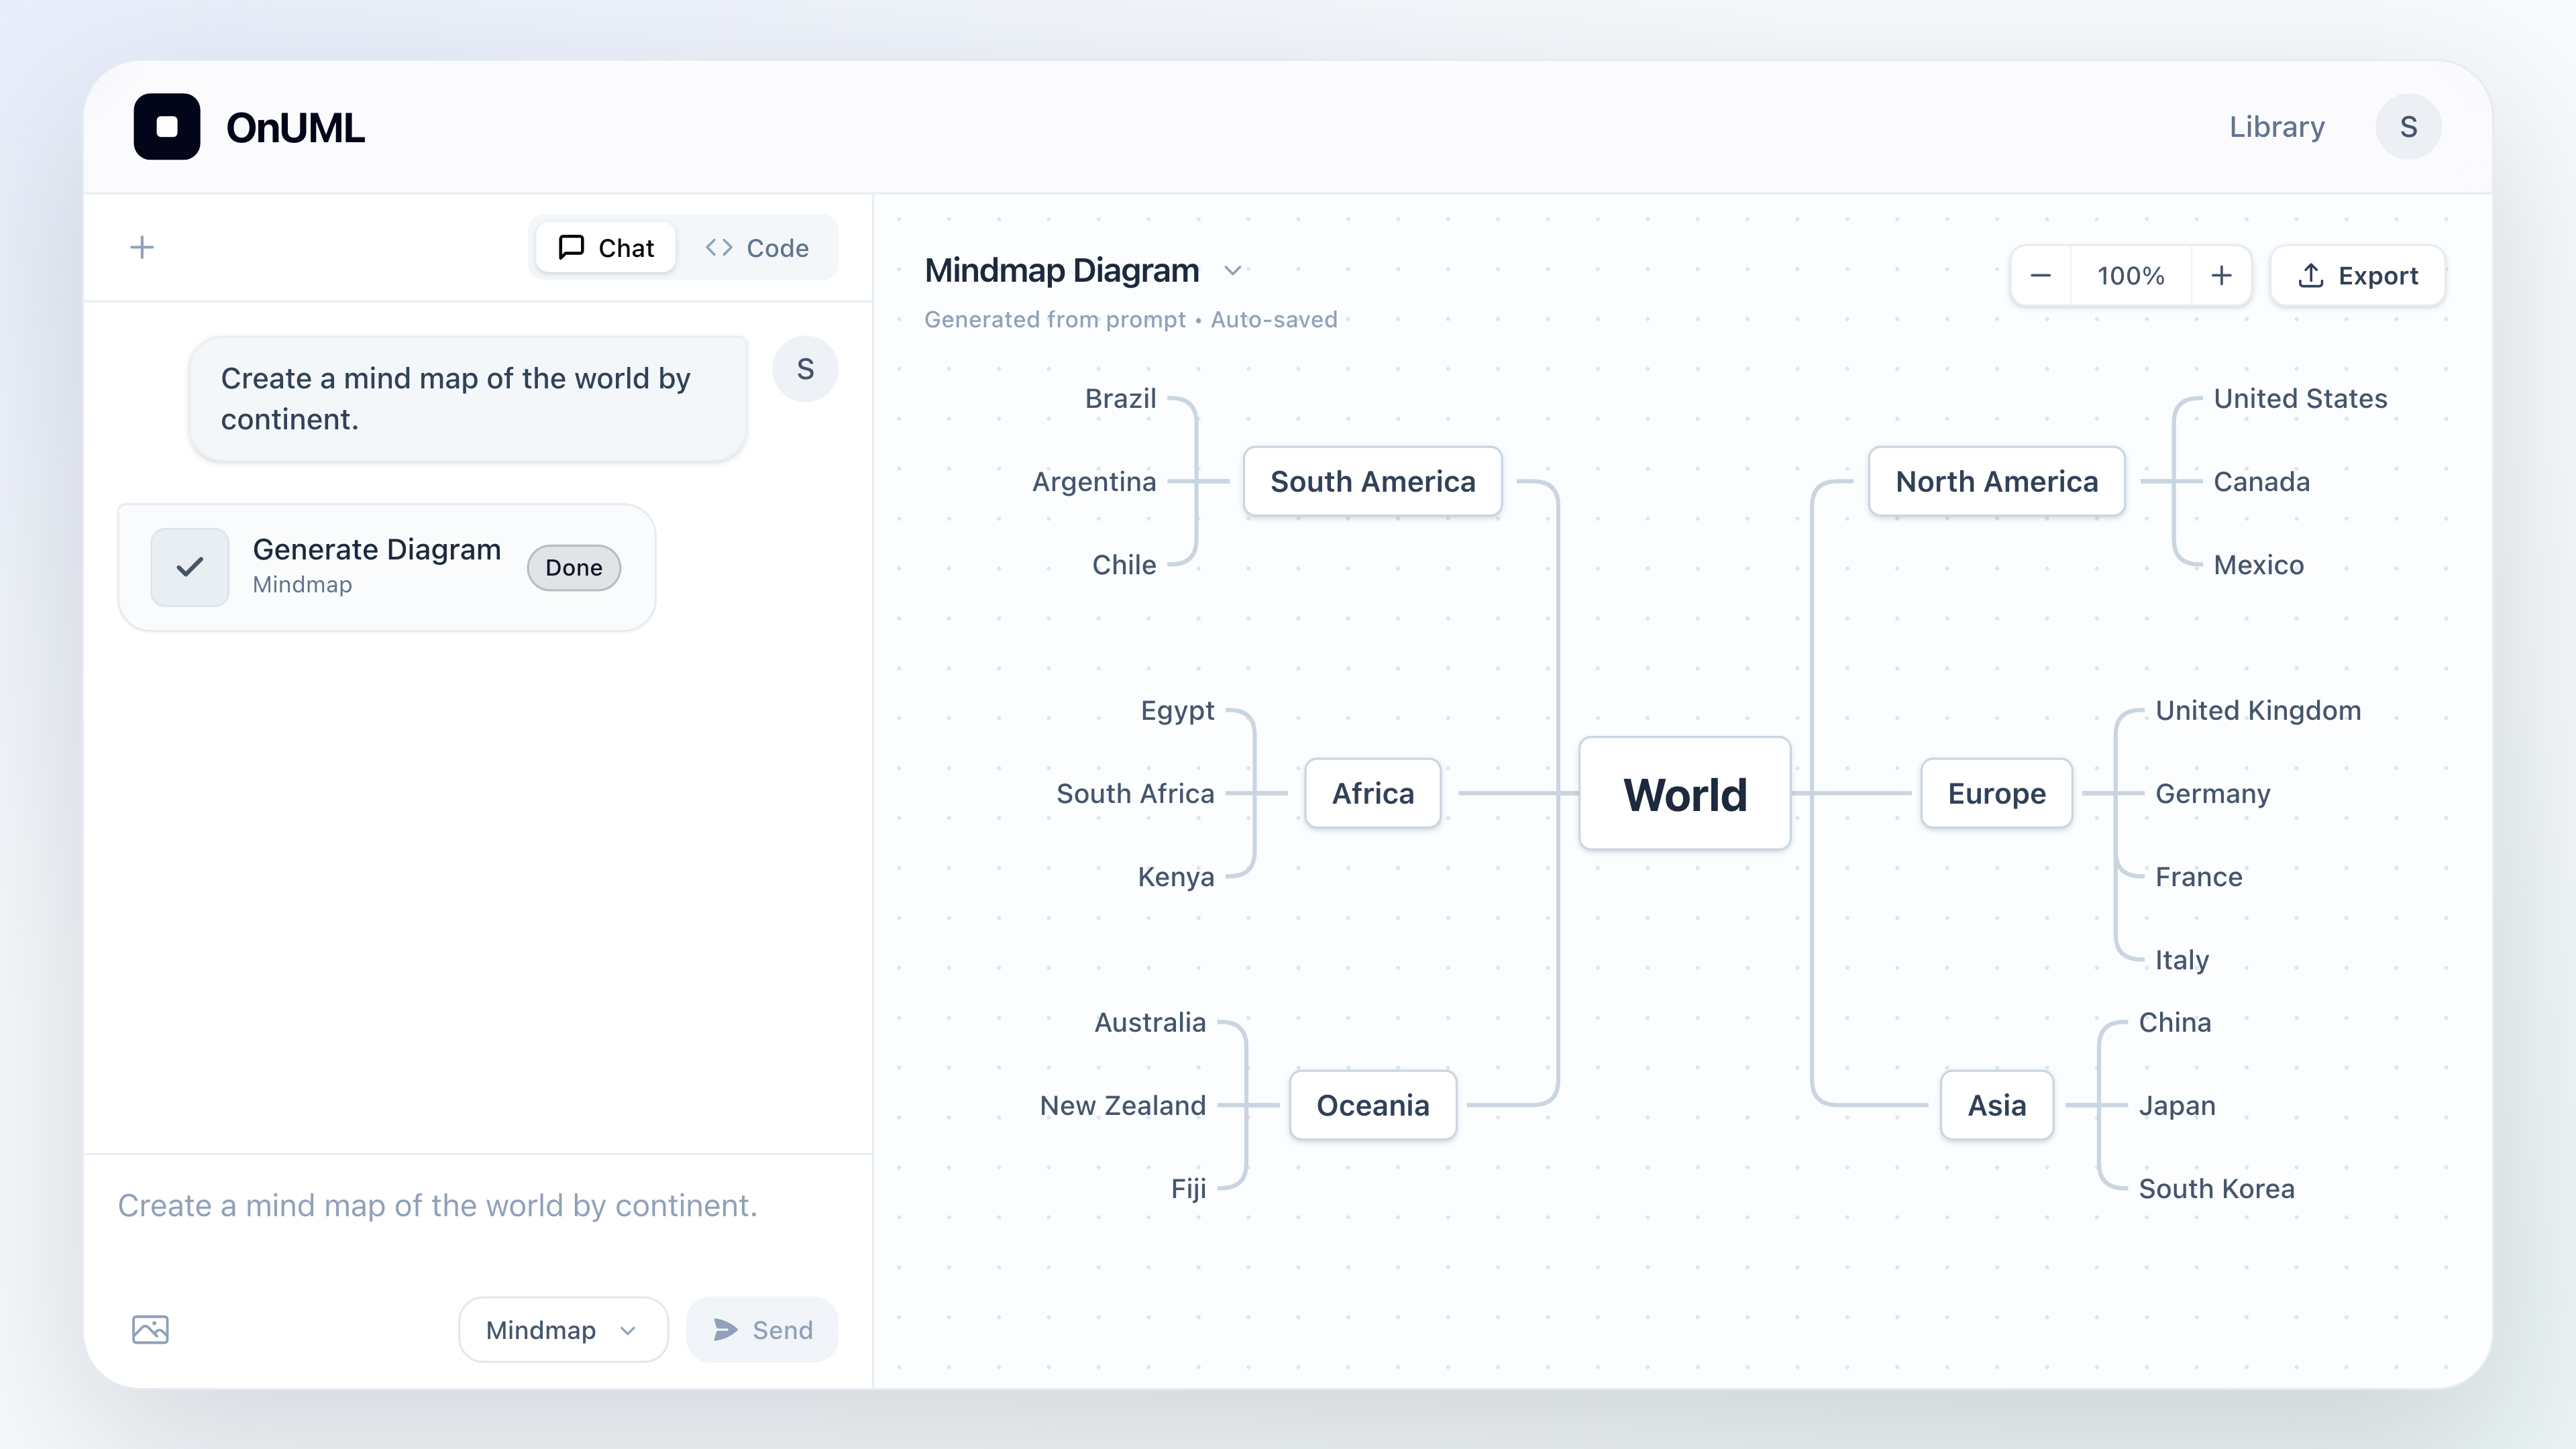Open the user avatar S in header
Viewport: 2576px width, 1449px height.
point(2408,127)
